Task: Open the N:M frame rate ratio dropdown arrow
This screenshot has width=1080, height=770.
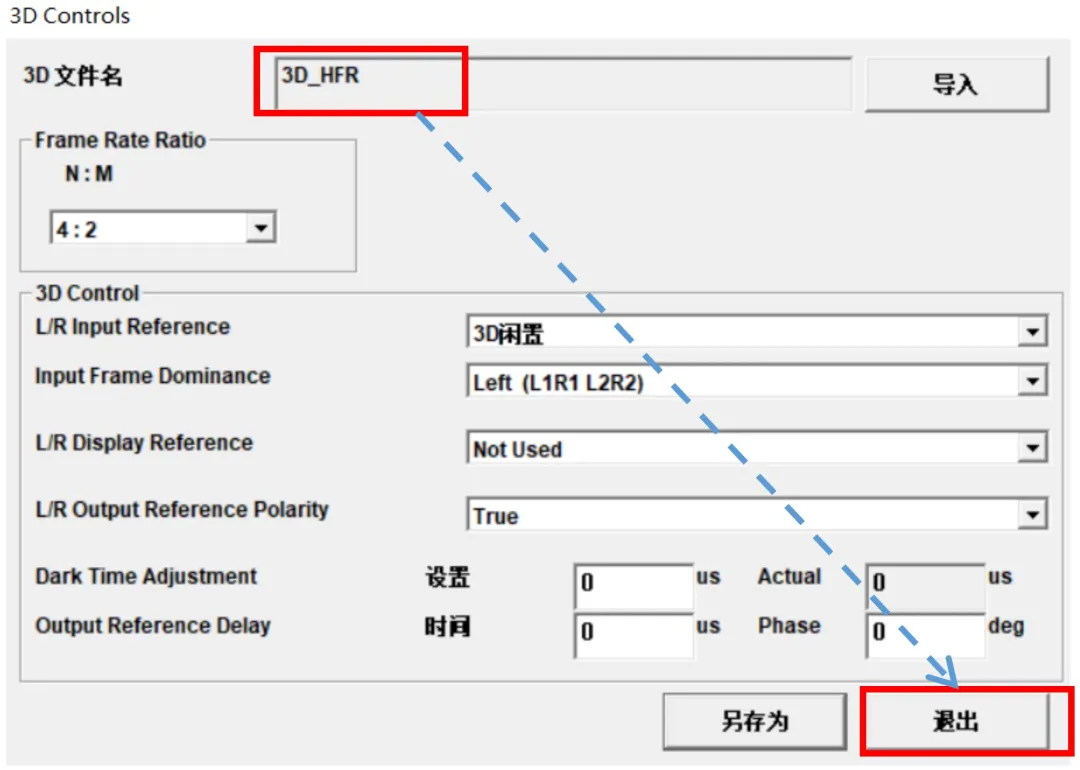Action: [x=260, y=229]
